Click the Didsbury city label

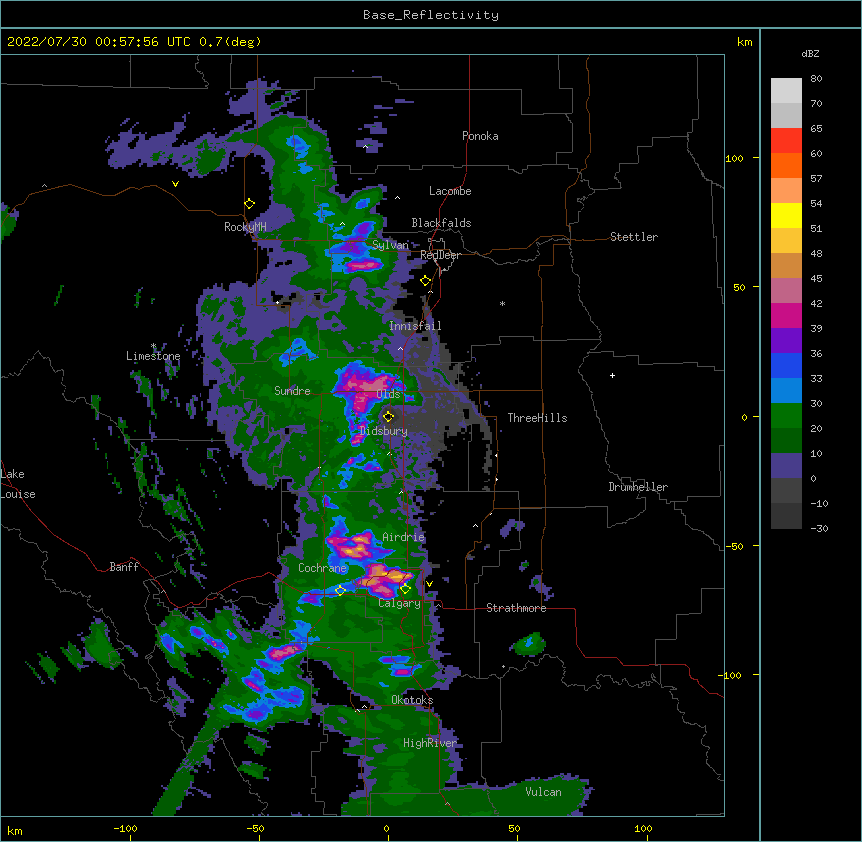pos(383,431)
